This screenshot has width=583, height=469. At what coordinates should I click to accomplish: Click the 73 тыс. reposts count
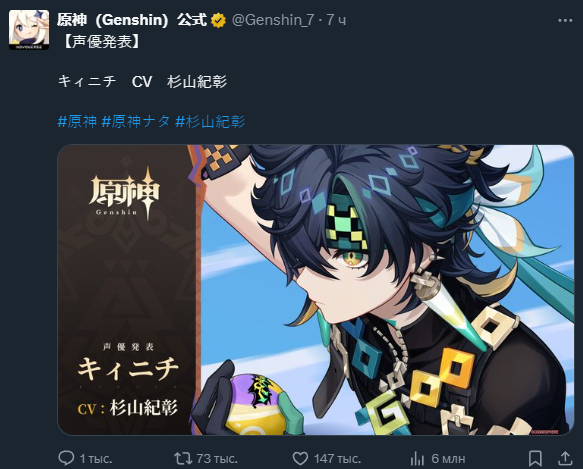point(217,459)
